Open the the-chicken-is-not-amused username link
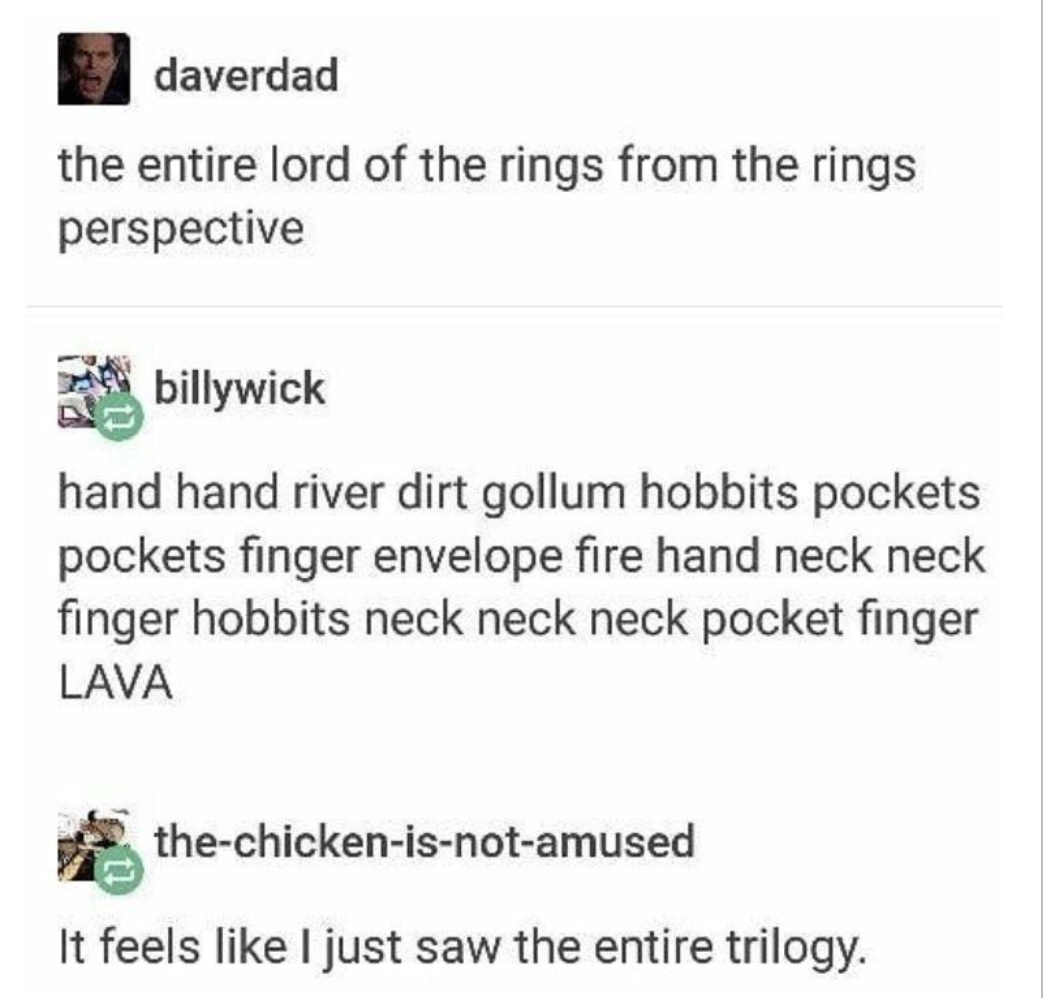This screenshot has width=1043, height=998. (x=424, y=841)
